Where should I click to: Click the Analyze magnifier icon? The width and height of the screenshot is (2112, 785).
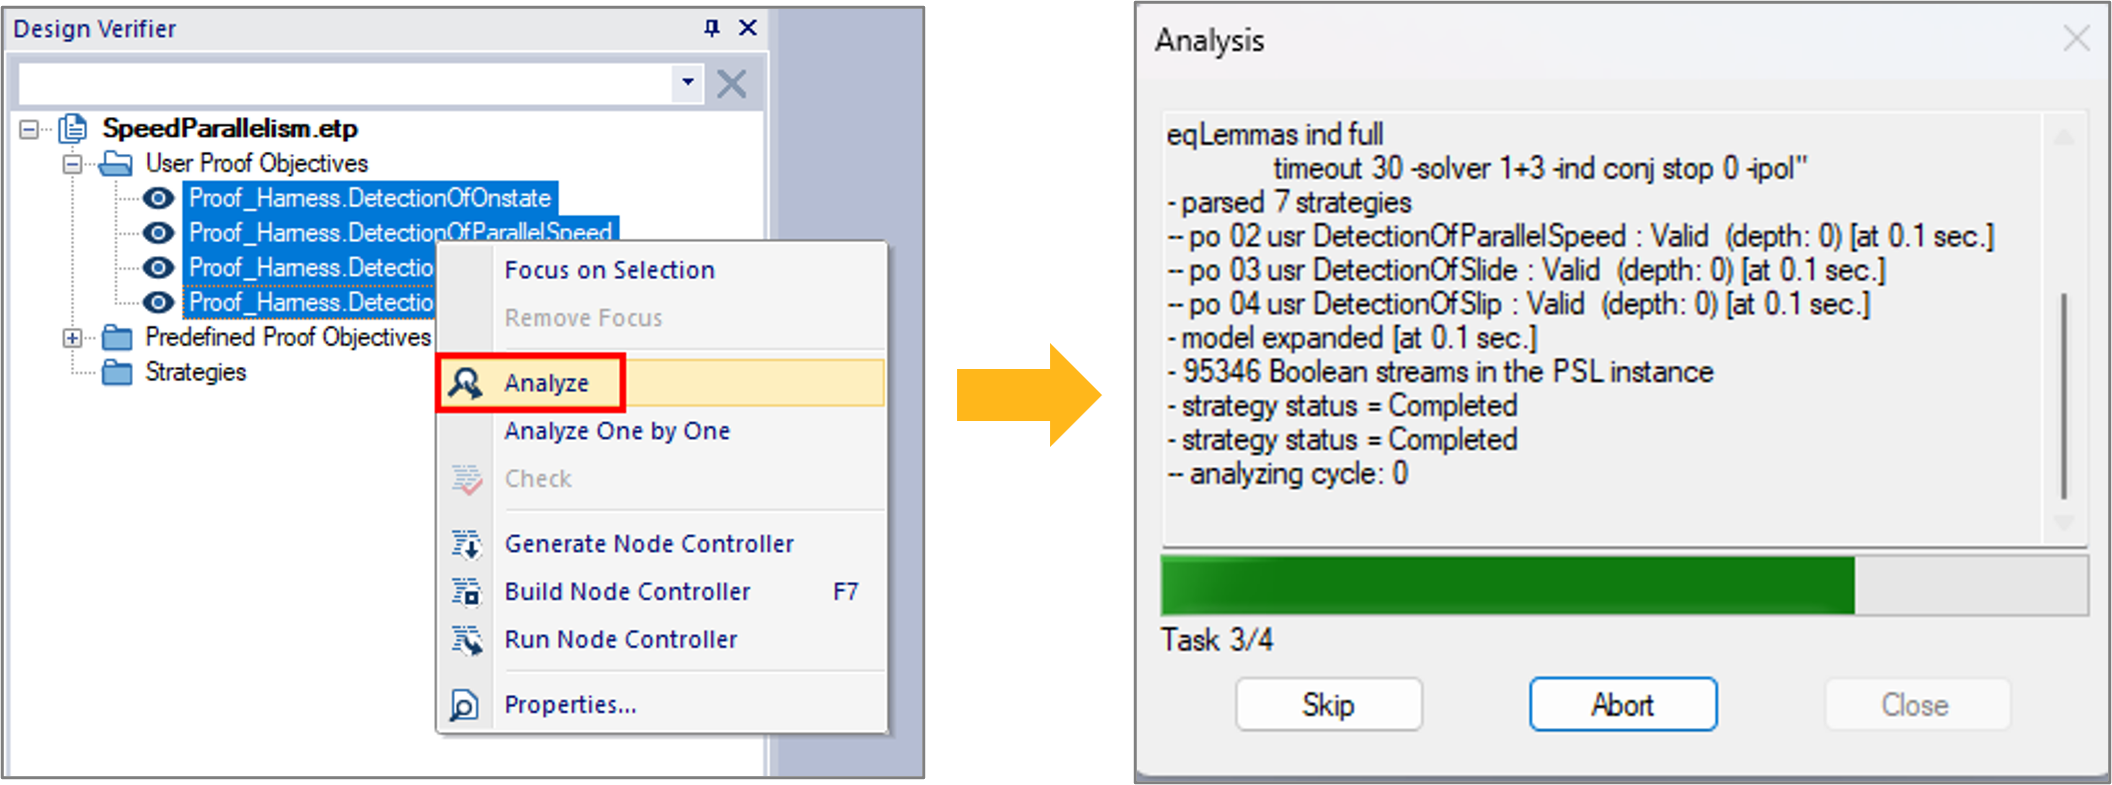coord(465,383)
